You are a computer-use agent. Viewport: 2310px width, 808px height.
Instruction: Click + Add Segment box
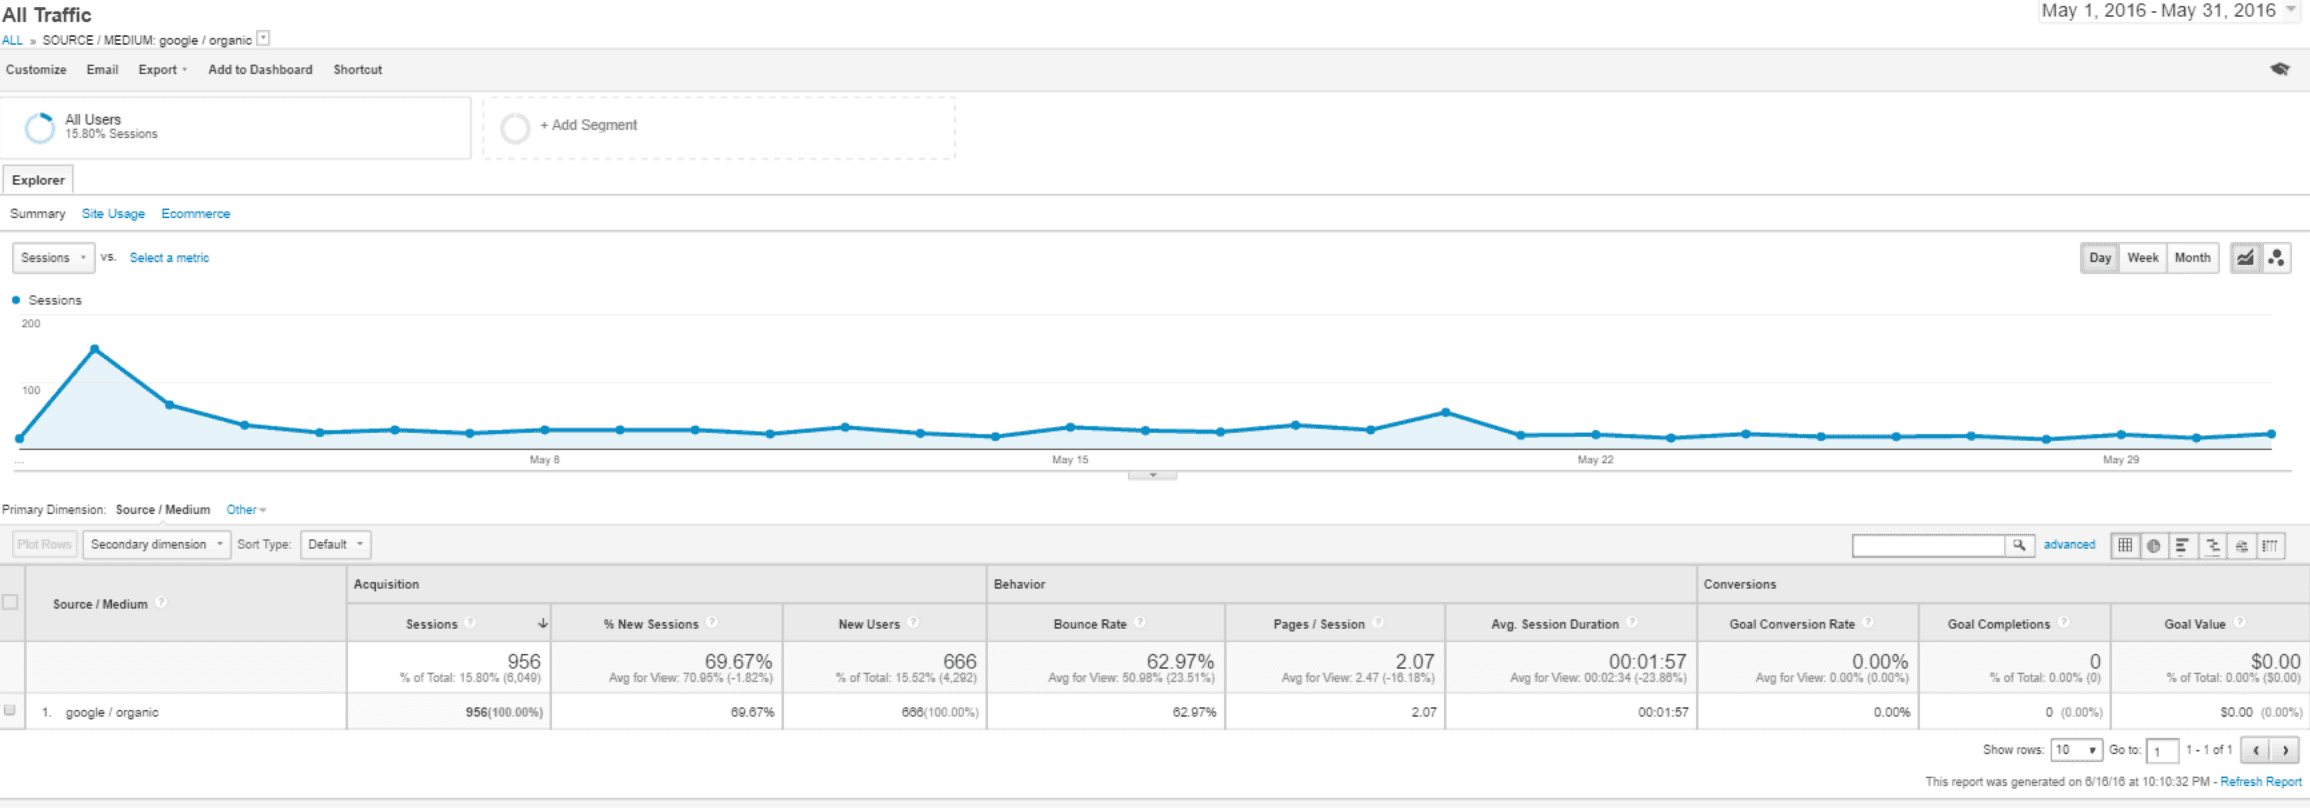(x=719, y=127)
